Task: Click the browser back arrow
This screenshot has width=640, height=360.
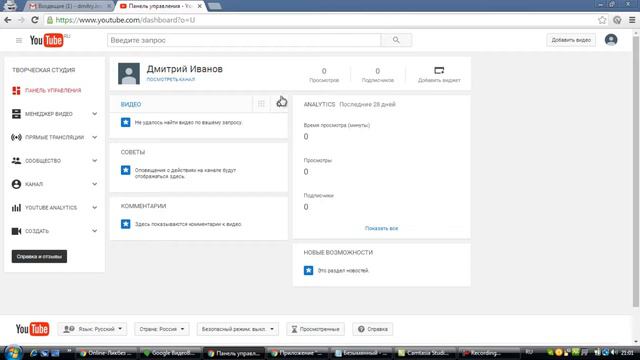Action: tap(8, 20)
